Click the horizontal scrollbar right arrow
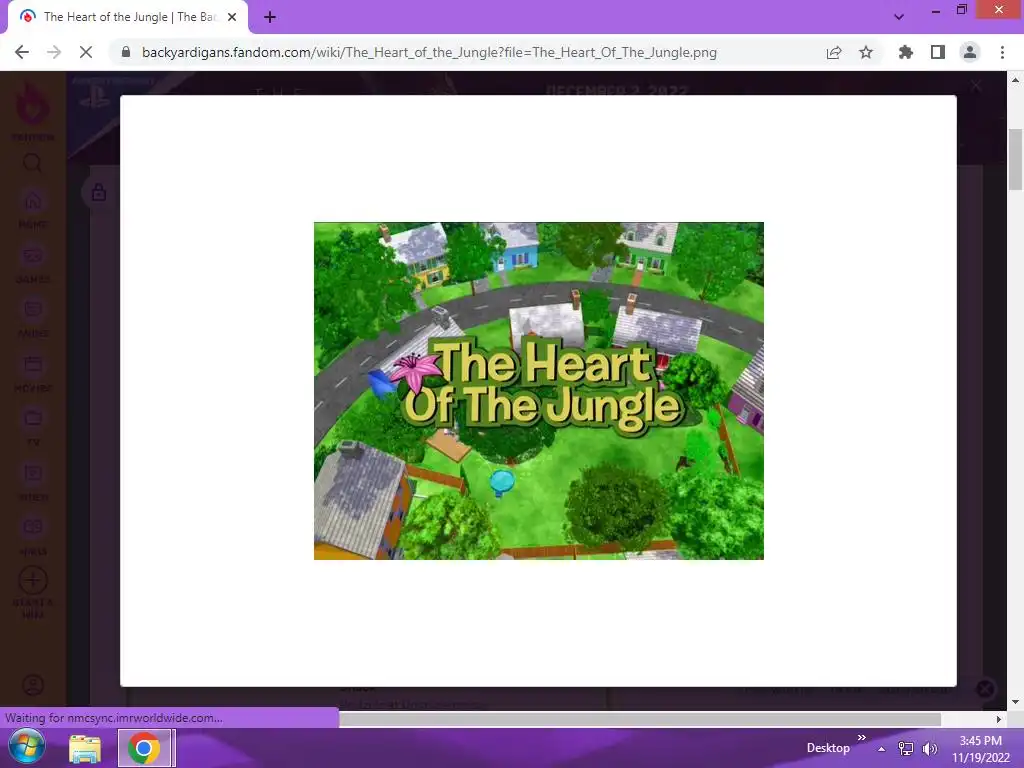 coord(999,719)
